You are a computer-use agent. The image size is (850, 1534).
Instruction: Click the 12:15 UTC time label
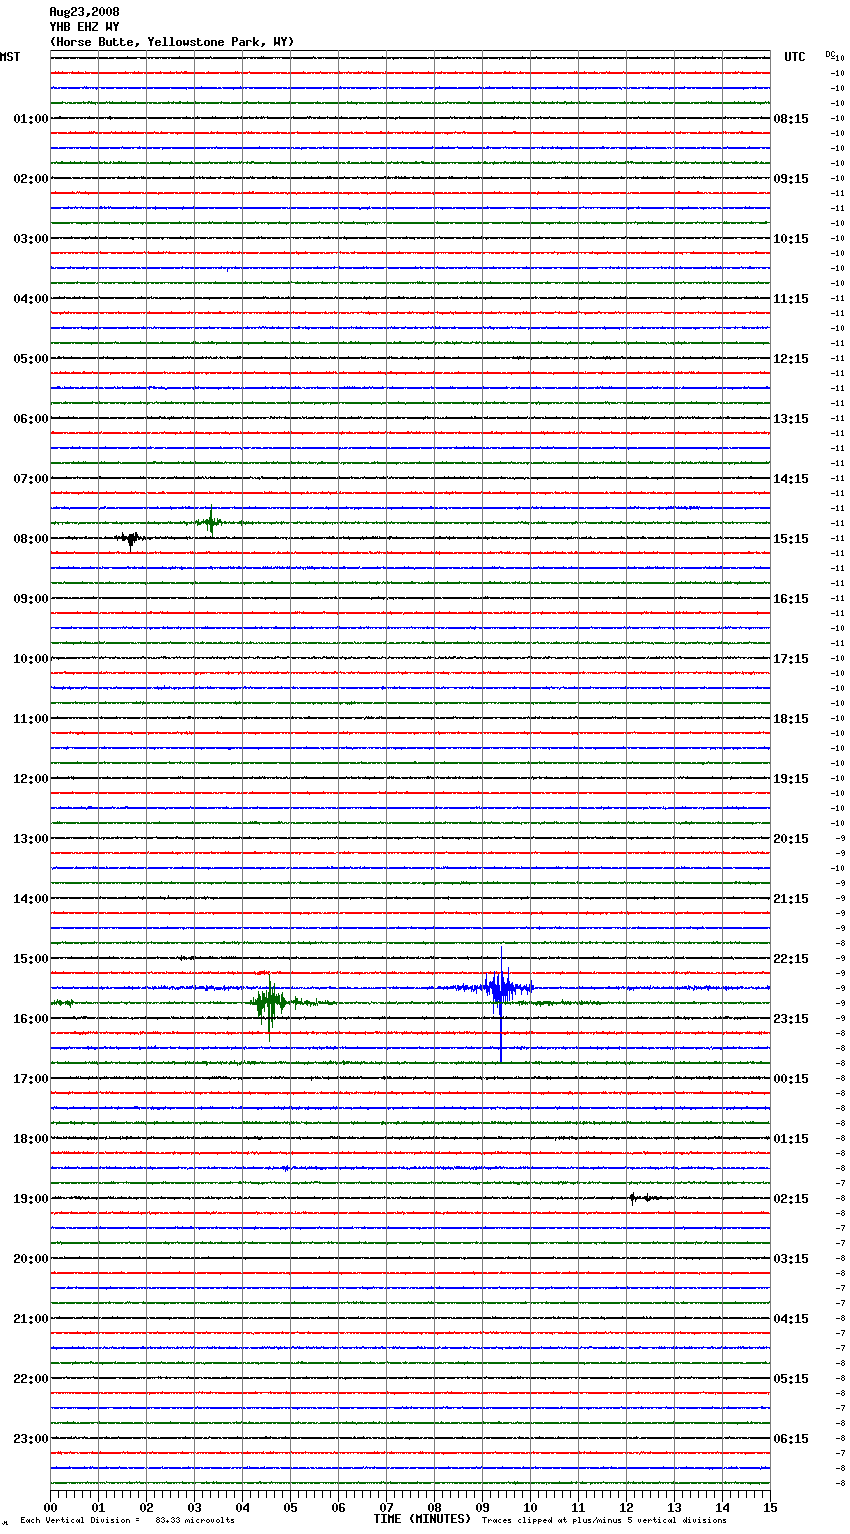pyautogui.click(x=791, y=359)
